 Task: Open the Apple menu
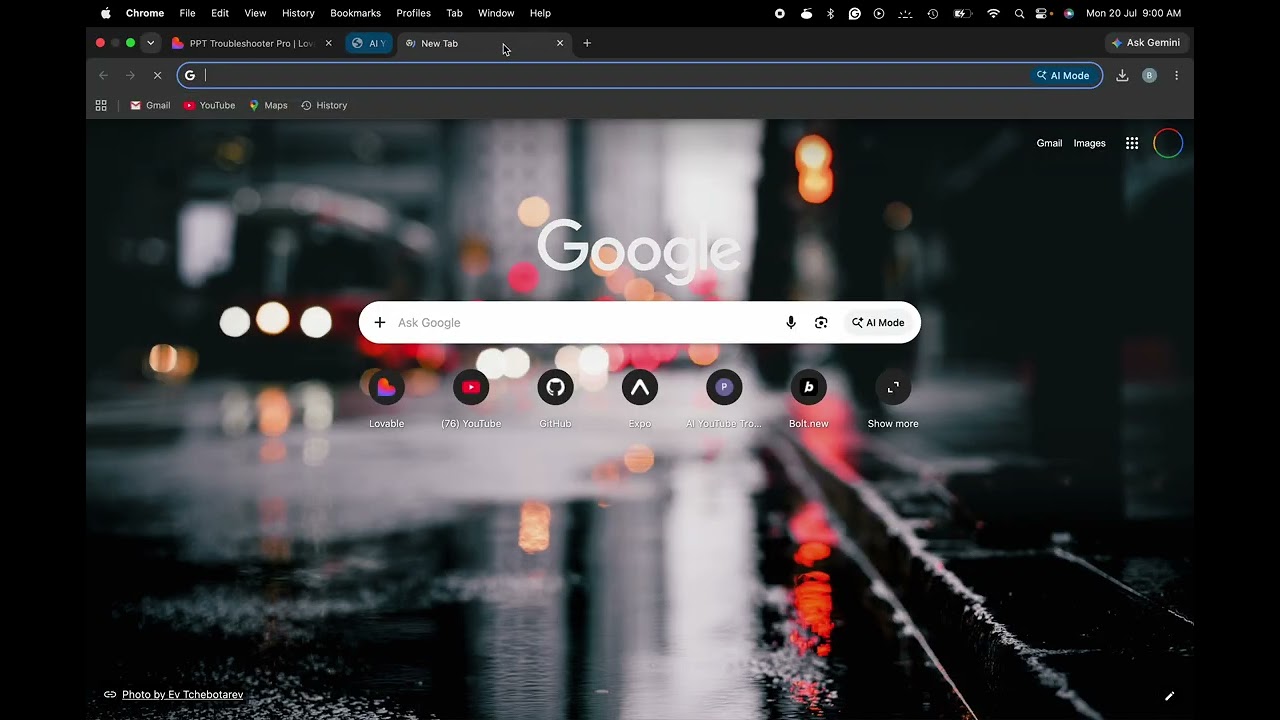(106, 13)
